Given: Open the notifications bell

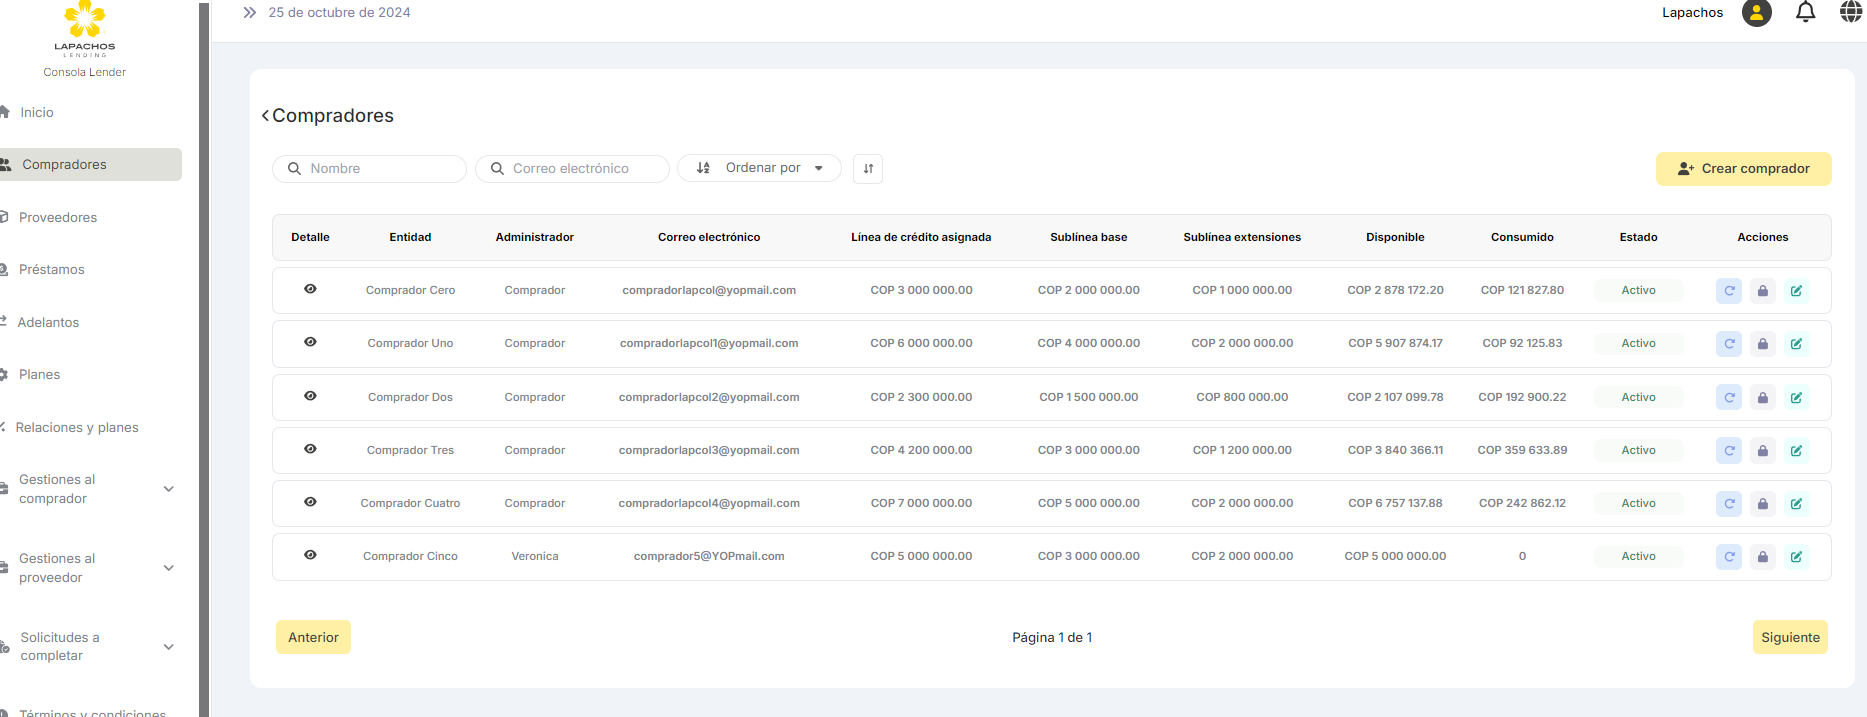Looking at the screenshot, I should click(1805, 13).
